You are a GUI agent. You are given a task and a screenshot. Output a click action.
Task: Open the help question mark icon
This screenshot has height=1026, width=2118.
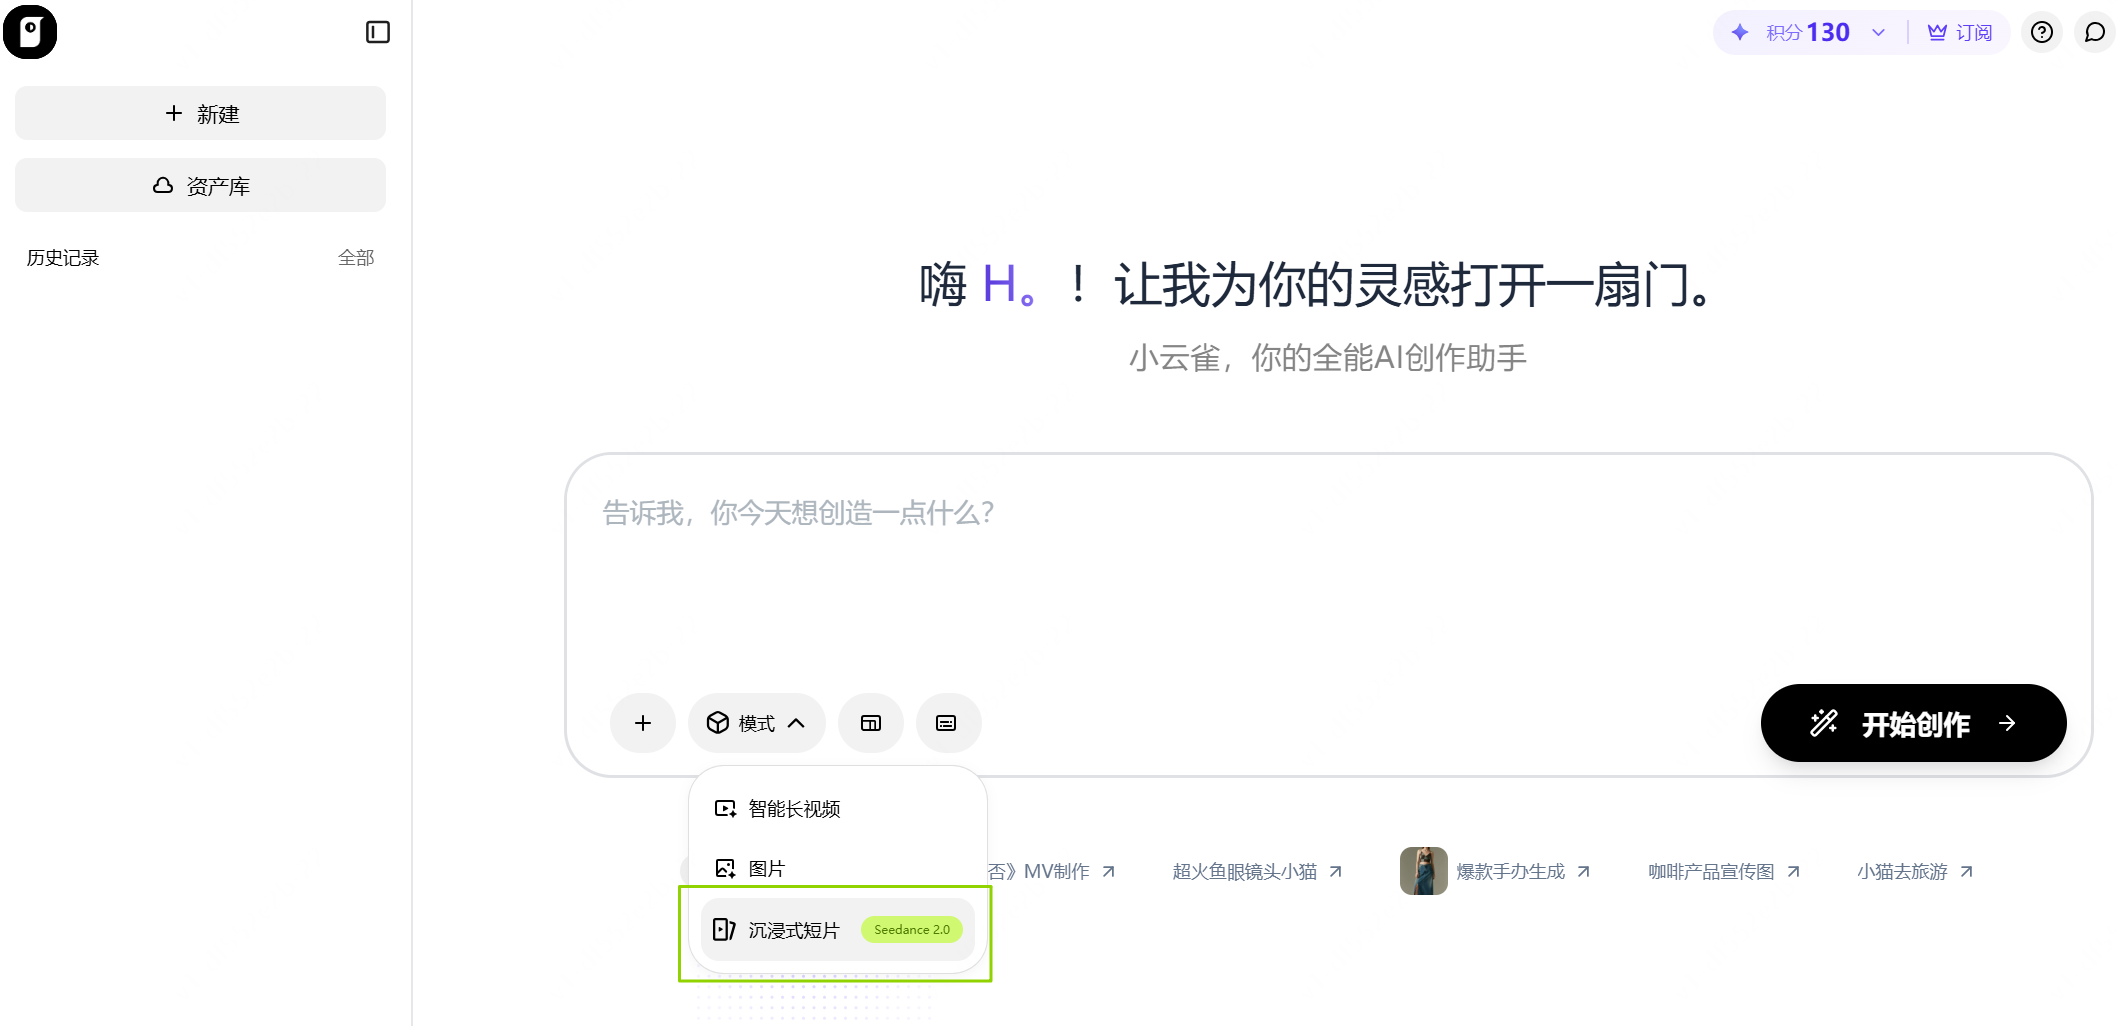[x=2041, y=32]
